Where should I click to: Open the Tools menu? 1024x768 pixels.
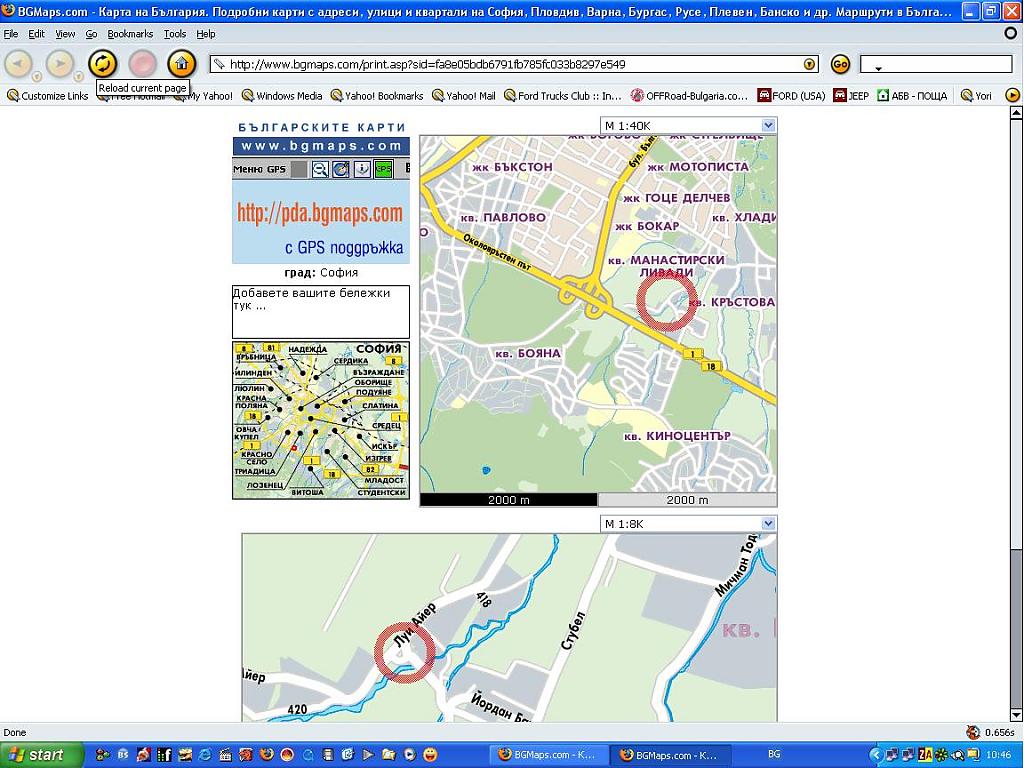coord(174,34)
